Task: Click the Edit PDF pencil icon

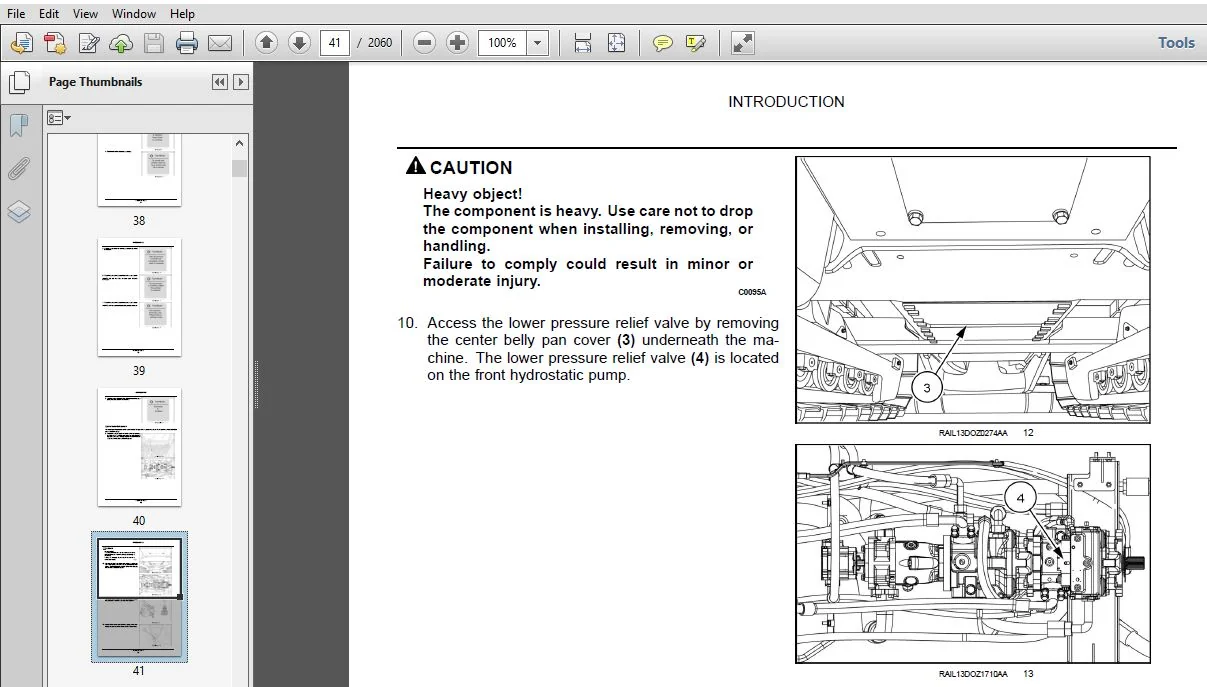Action: (x=89, y=43)
